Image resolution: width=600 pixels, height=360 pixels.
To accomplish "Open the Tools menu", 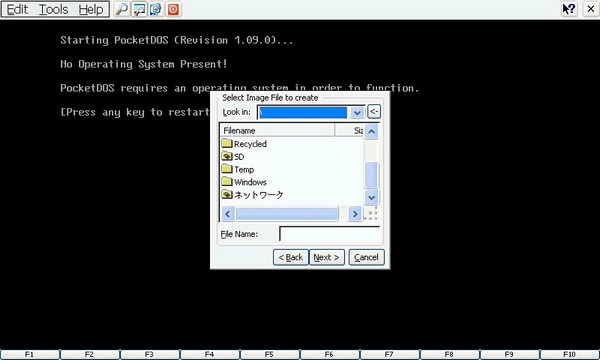I will tap(54, 9).
